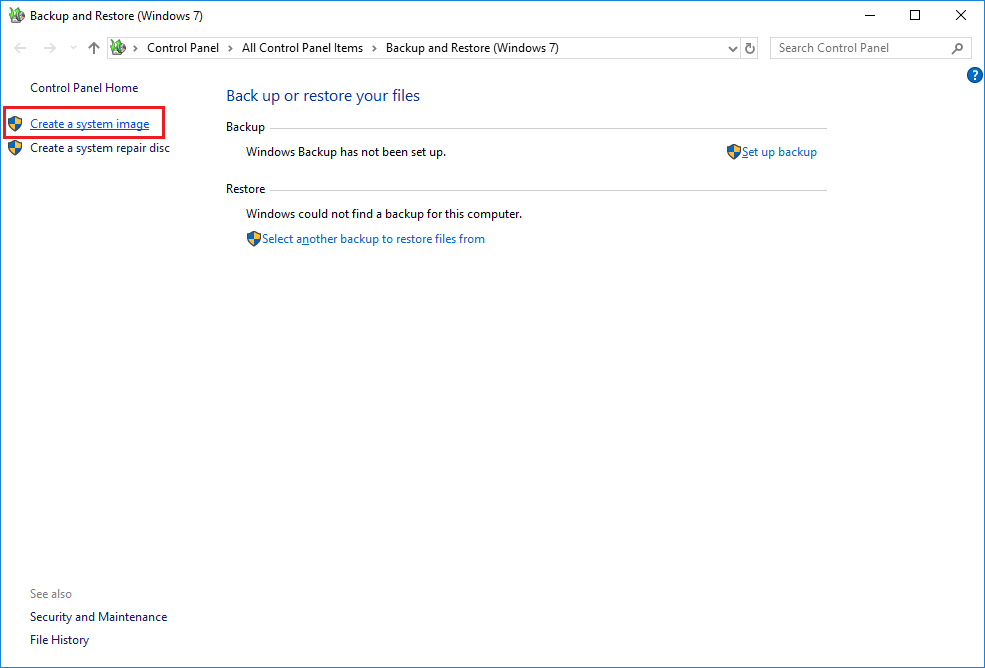The height and width of the screenshot is (668, 985).
Task: Maximize the Backup and Restore window
Action: [915, 15]
